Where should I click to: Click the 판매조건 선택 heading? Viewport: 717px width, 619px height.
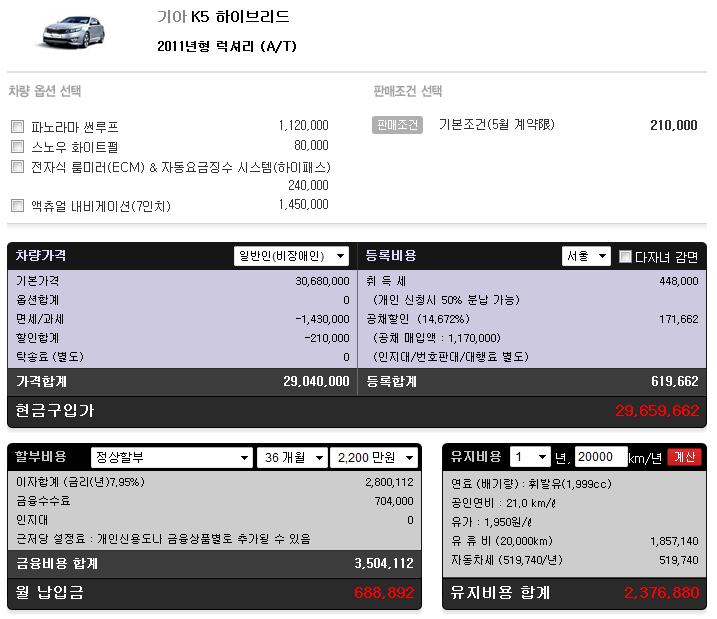tap(407, 91)
